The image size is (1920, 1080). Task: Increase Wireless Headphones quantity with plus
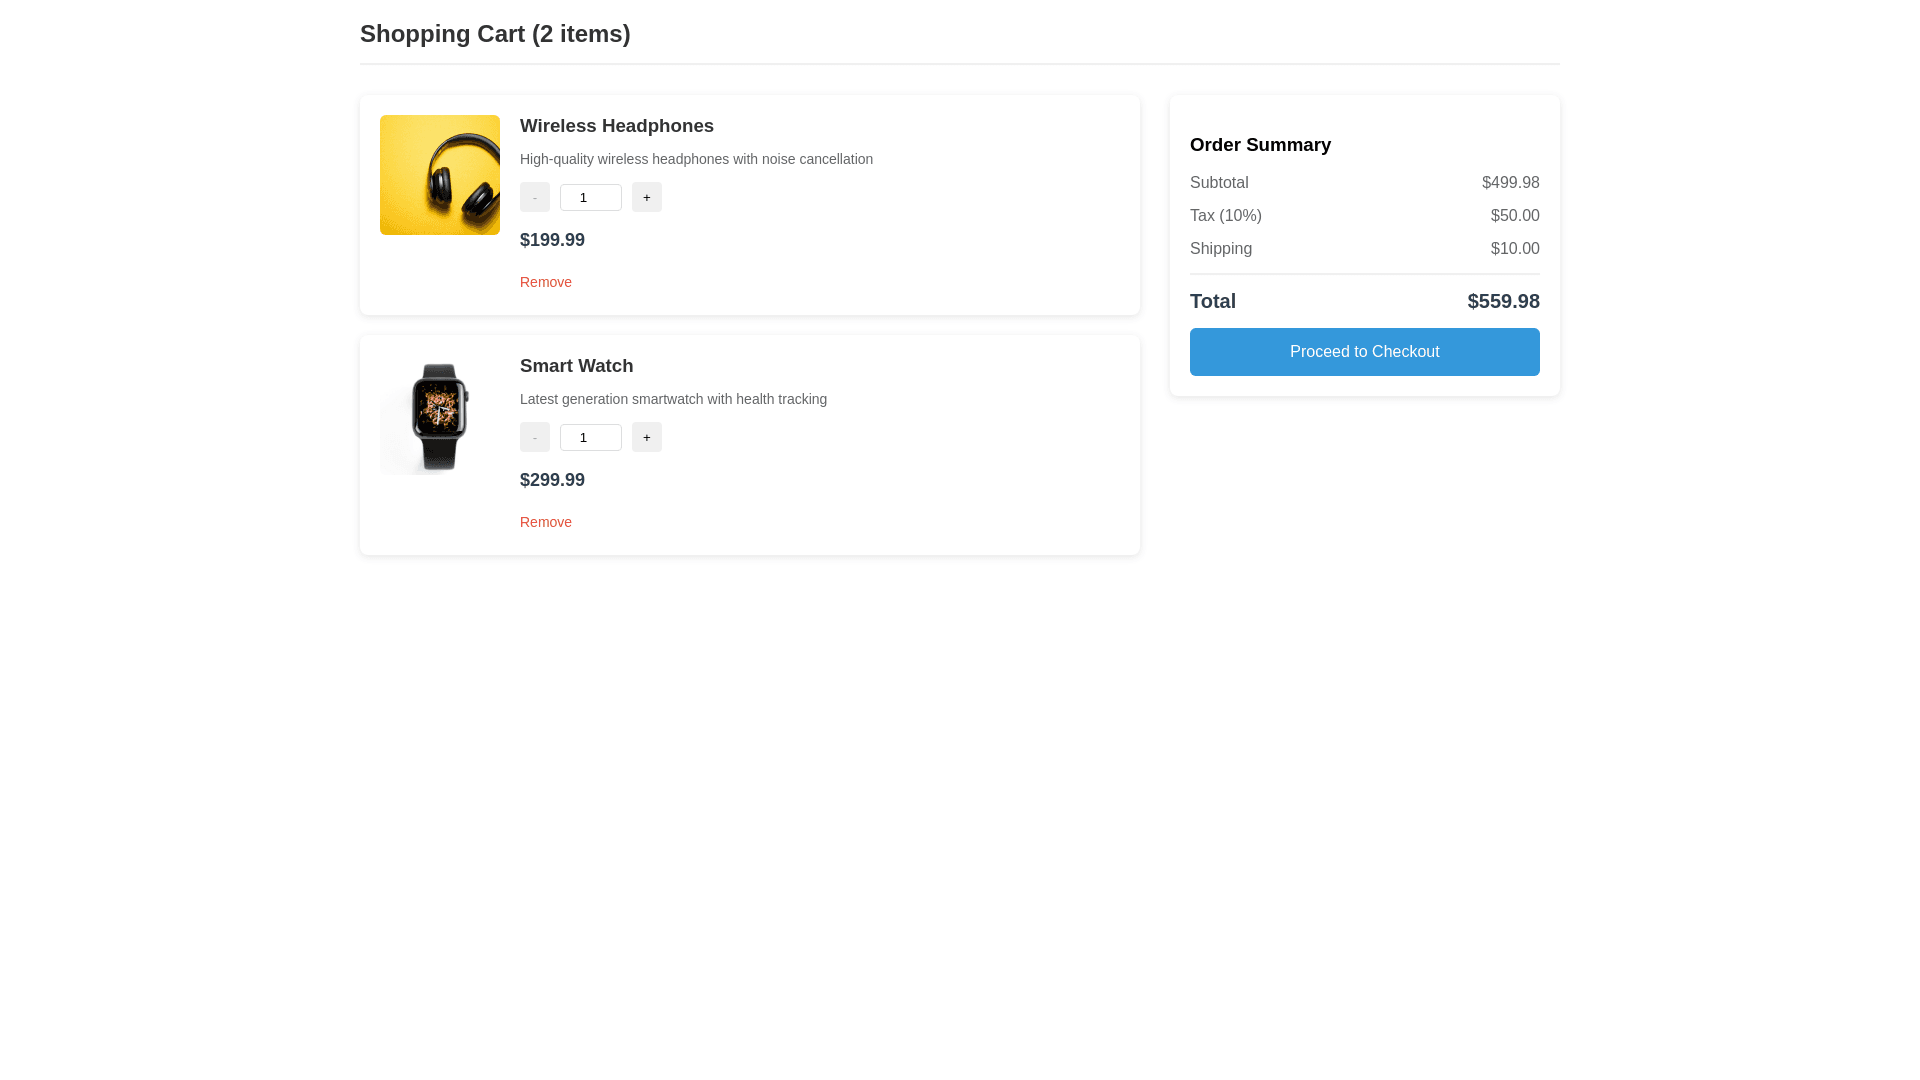pyautogui.click(x=647, y=197)
